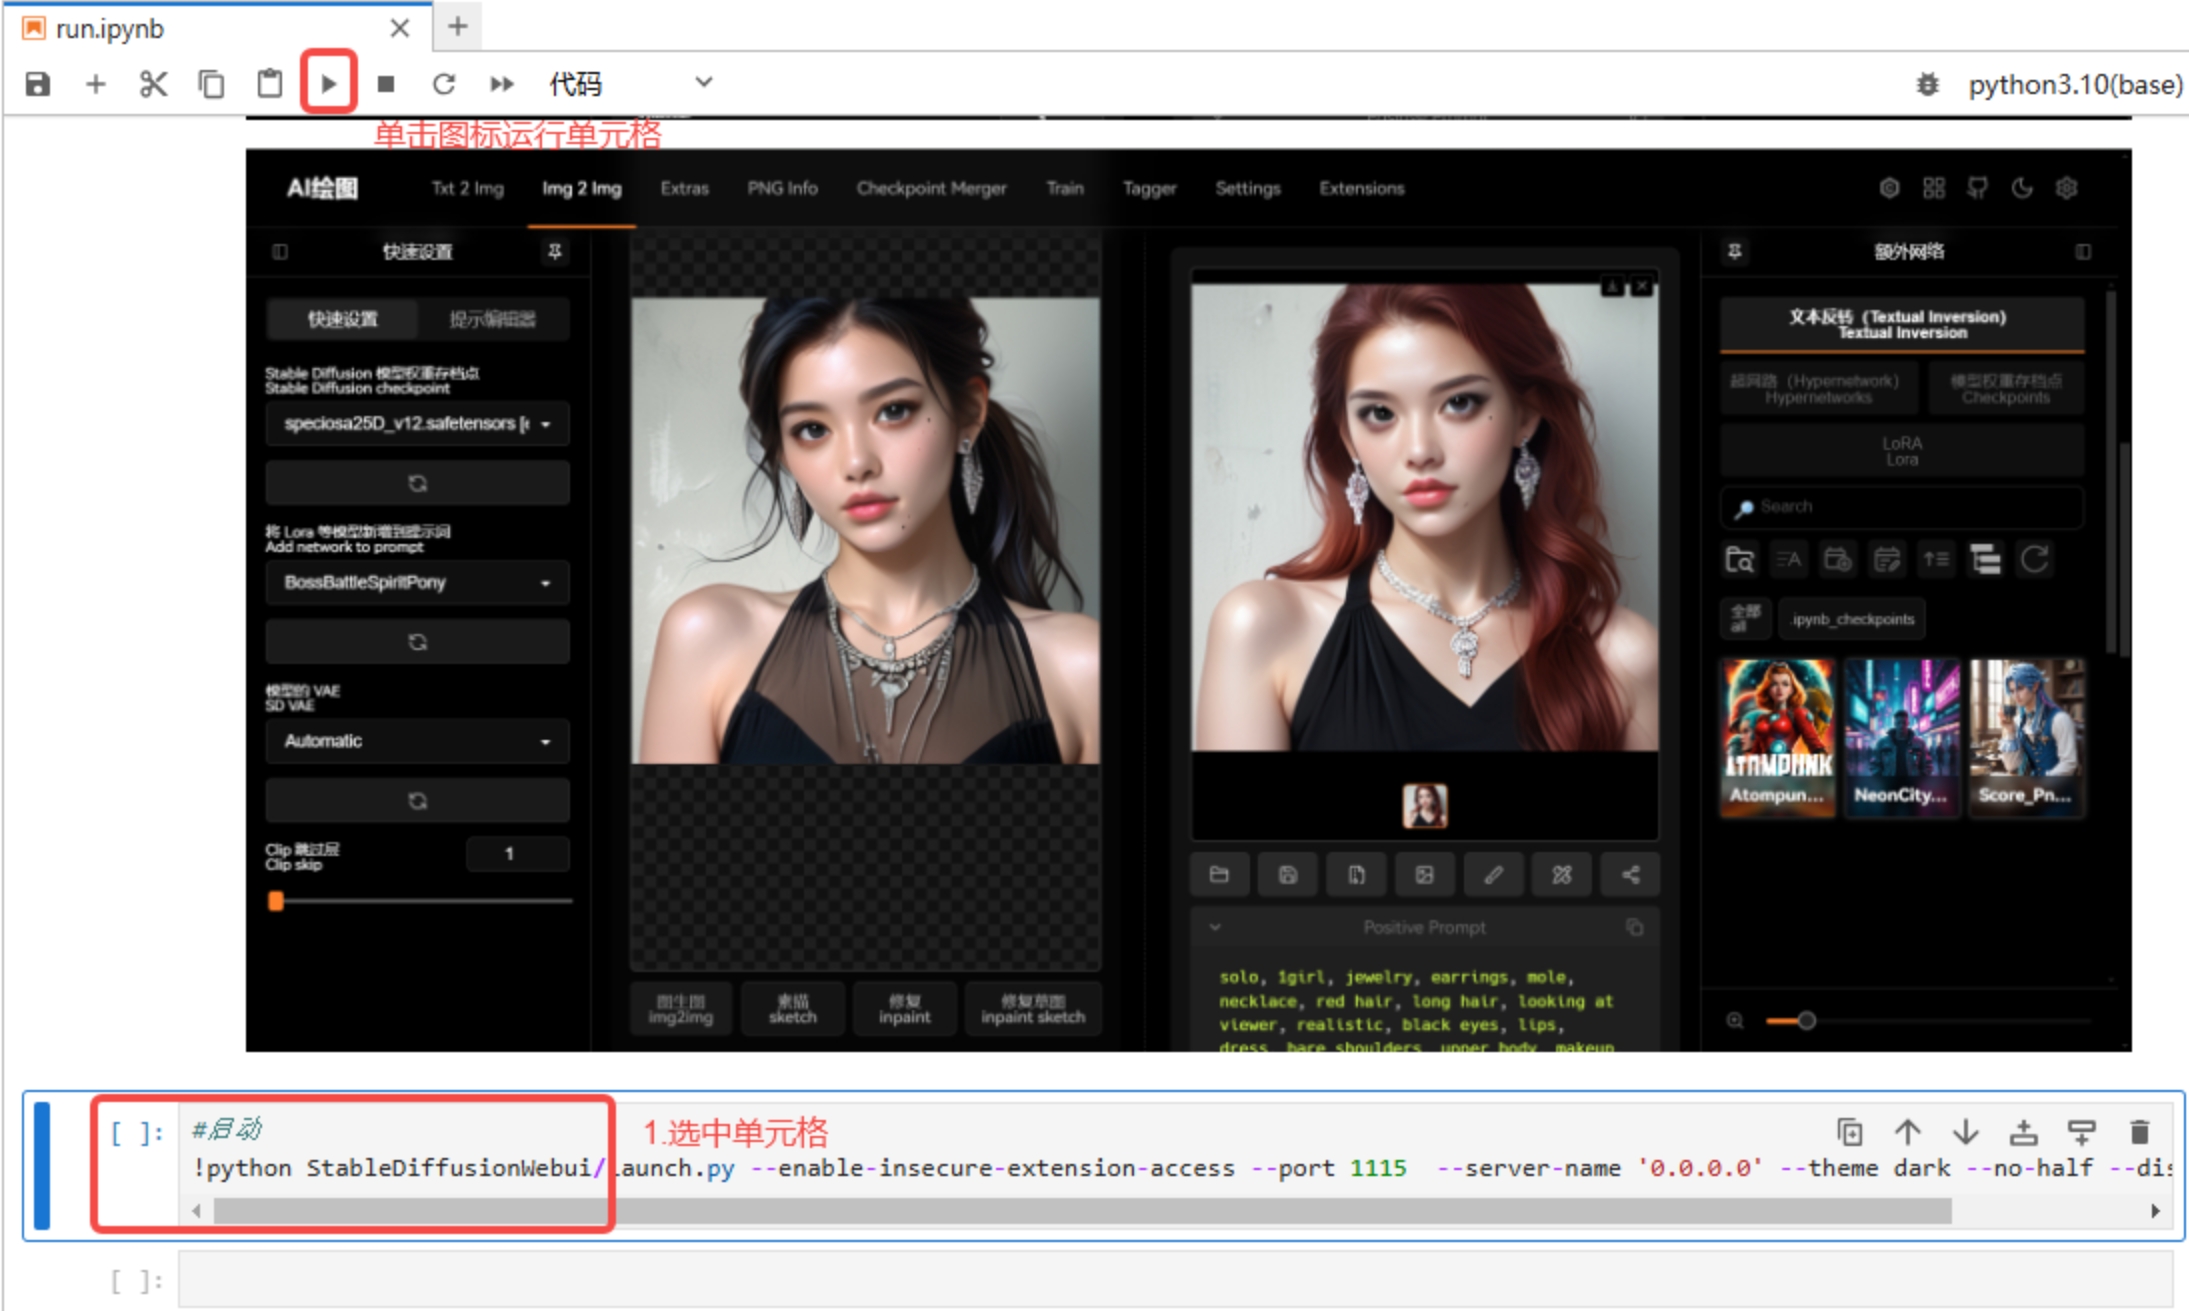The image size is (2189, 1311).
Task: Click the run cell play icon
Action: [x=328, y=84]
